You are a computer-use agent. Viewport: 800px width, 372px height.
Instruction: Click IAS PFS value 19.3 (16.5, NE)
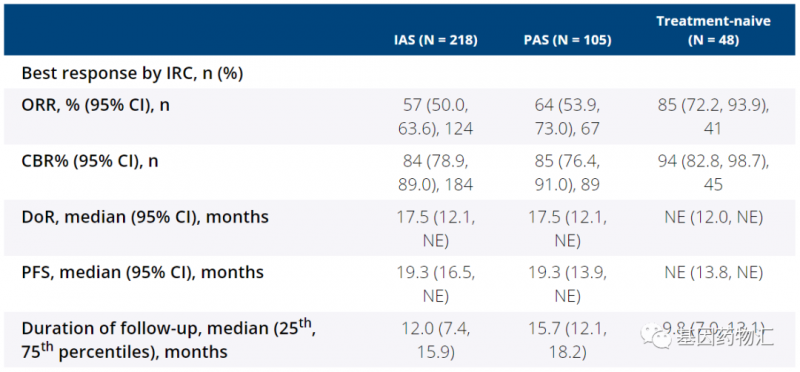tap(436, 284)
